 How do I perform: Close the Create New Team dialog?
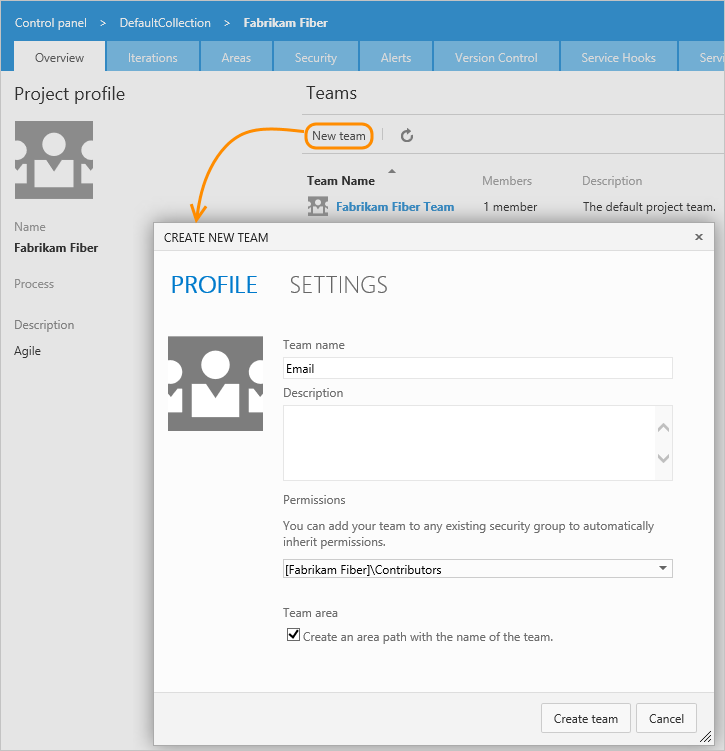pos(699,237)
